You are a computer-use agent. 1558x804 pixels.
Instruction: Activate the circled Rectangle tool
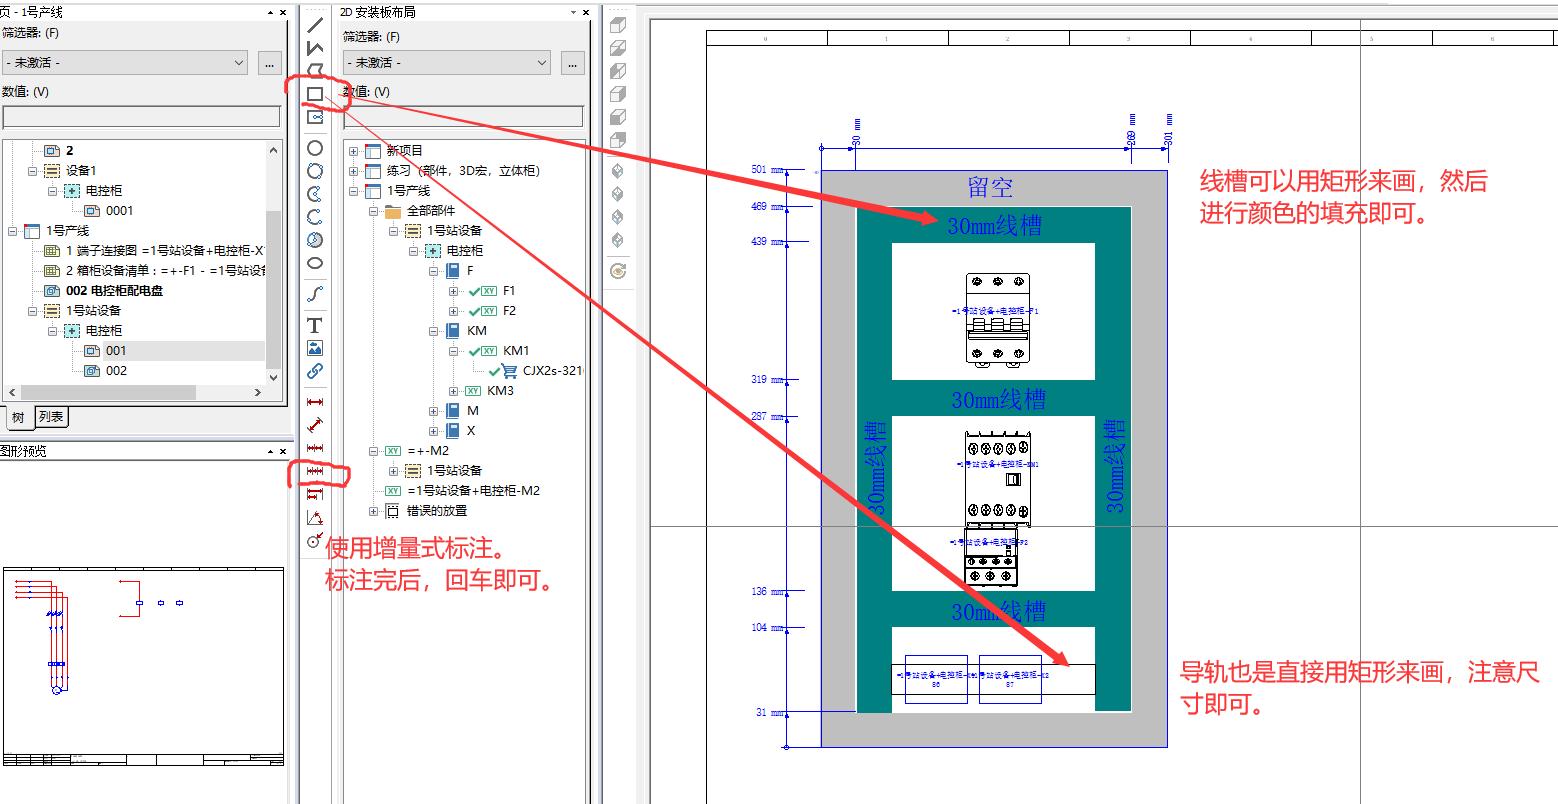314,95
